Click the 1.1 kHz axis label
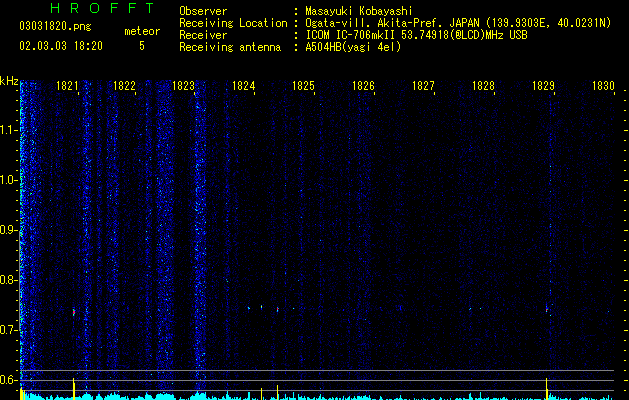This screenshot has height=400, width=629. [x=8, y=130]
